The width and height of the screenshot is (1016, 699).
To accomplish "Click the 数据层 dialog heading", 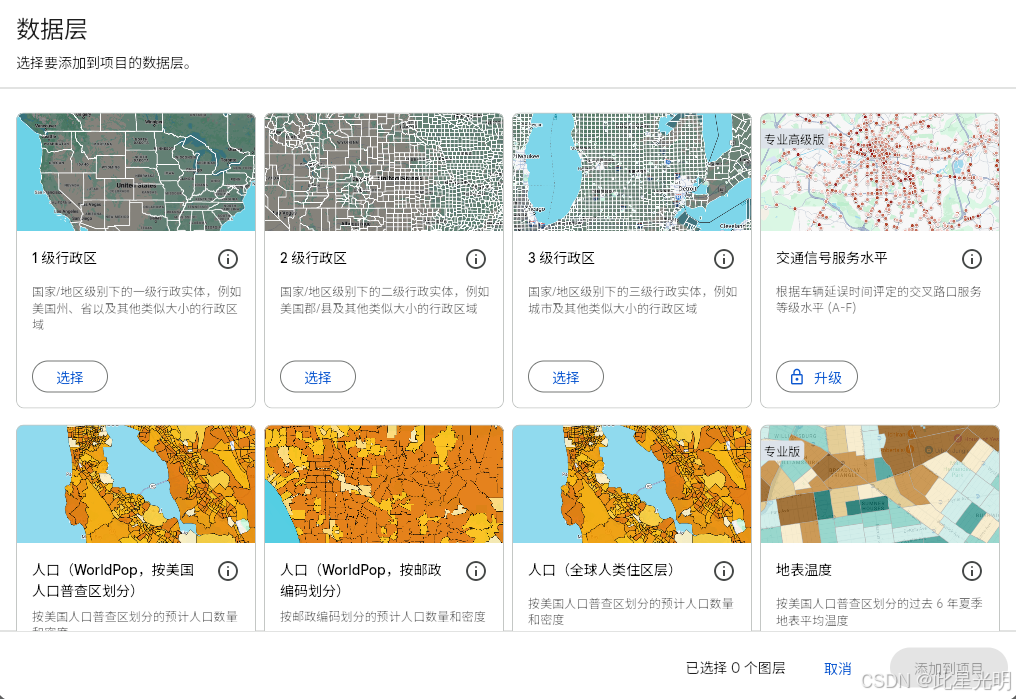I will coord(52,29).
